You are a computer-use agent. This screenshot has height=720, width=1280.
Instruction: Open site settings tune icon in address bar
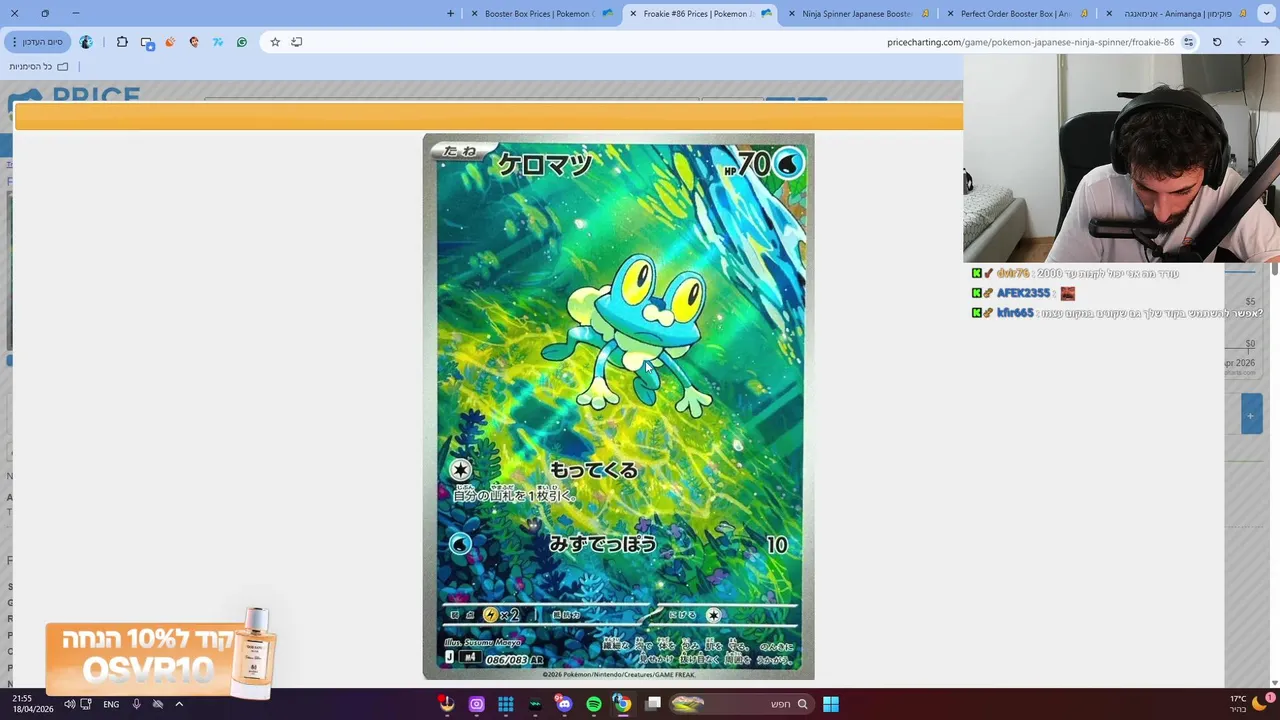(1188, 42)
